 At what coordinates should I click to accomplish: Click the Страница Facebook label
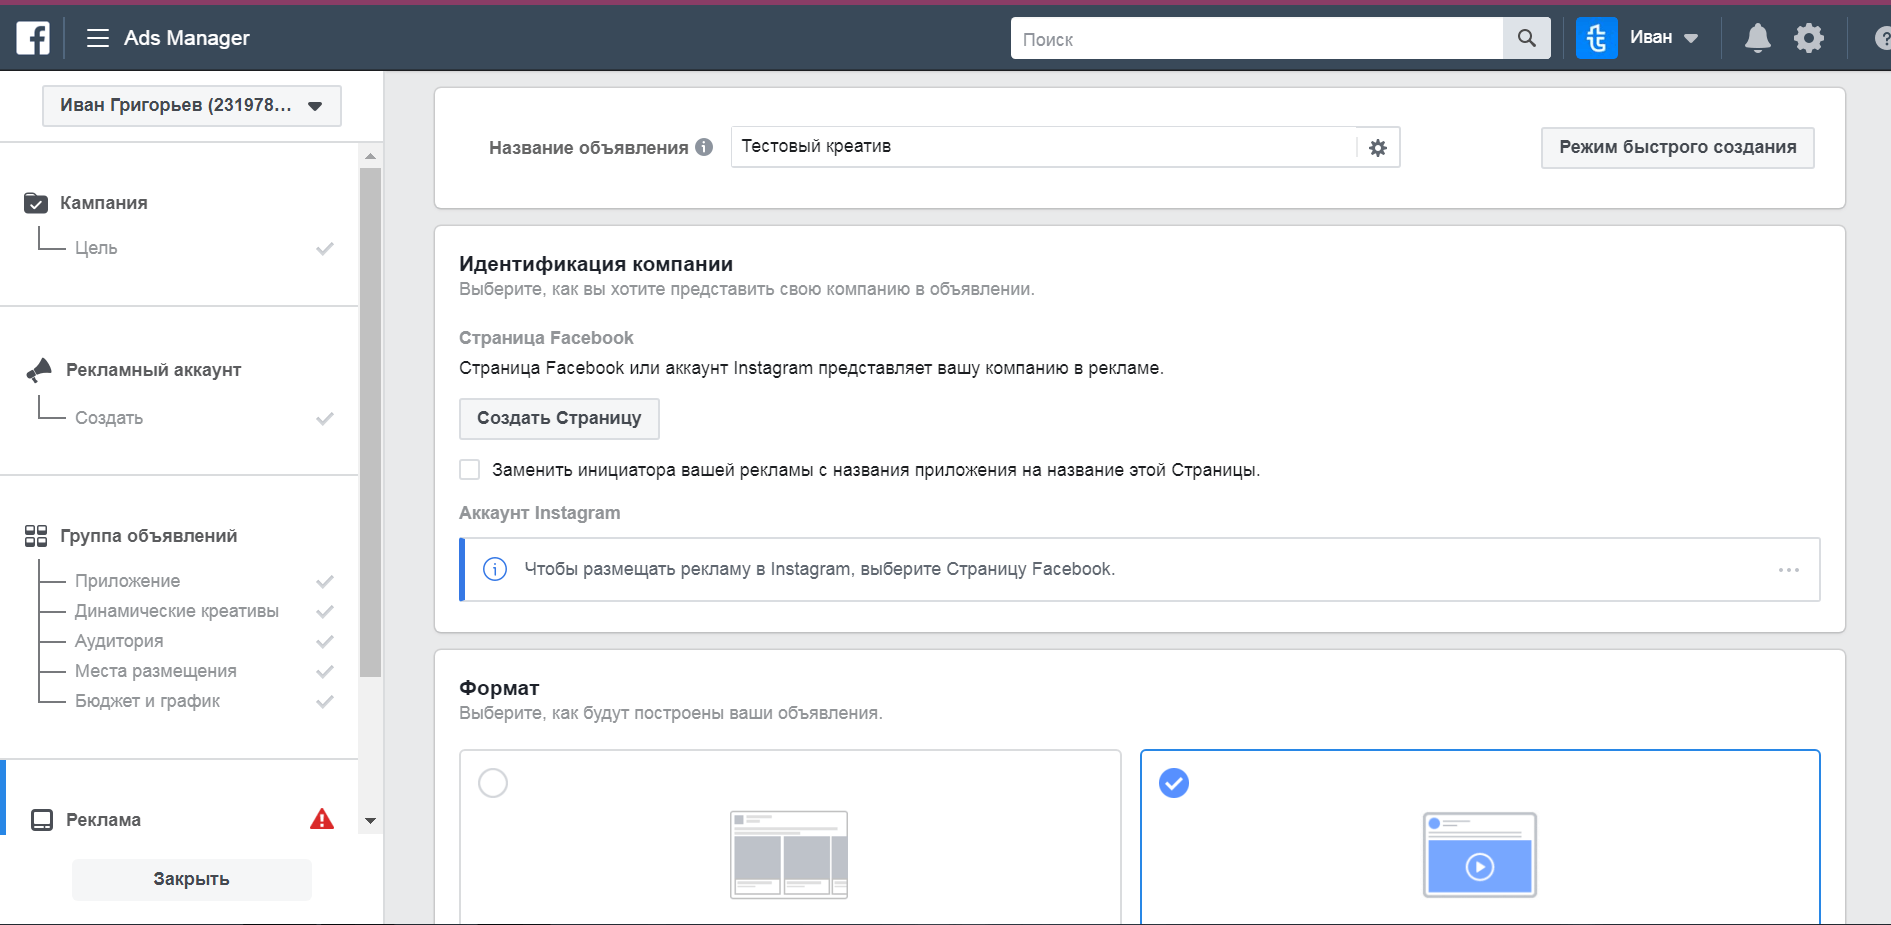[x=546, y=338]
